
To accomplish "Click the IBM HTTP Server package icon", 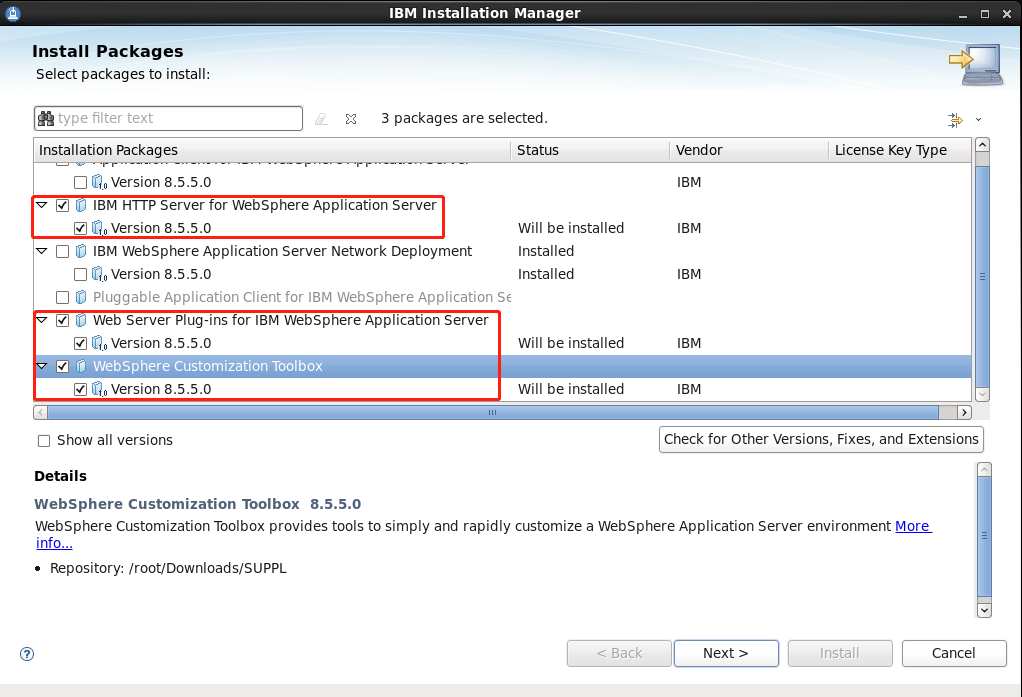I will [x=81, y=205].
